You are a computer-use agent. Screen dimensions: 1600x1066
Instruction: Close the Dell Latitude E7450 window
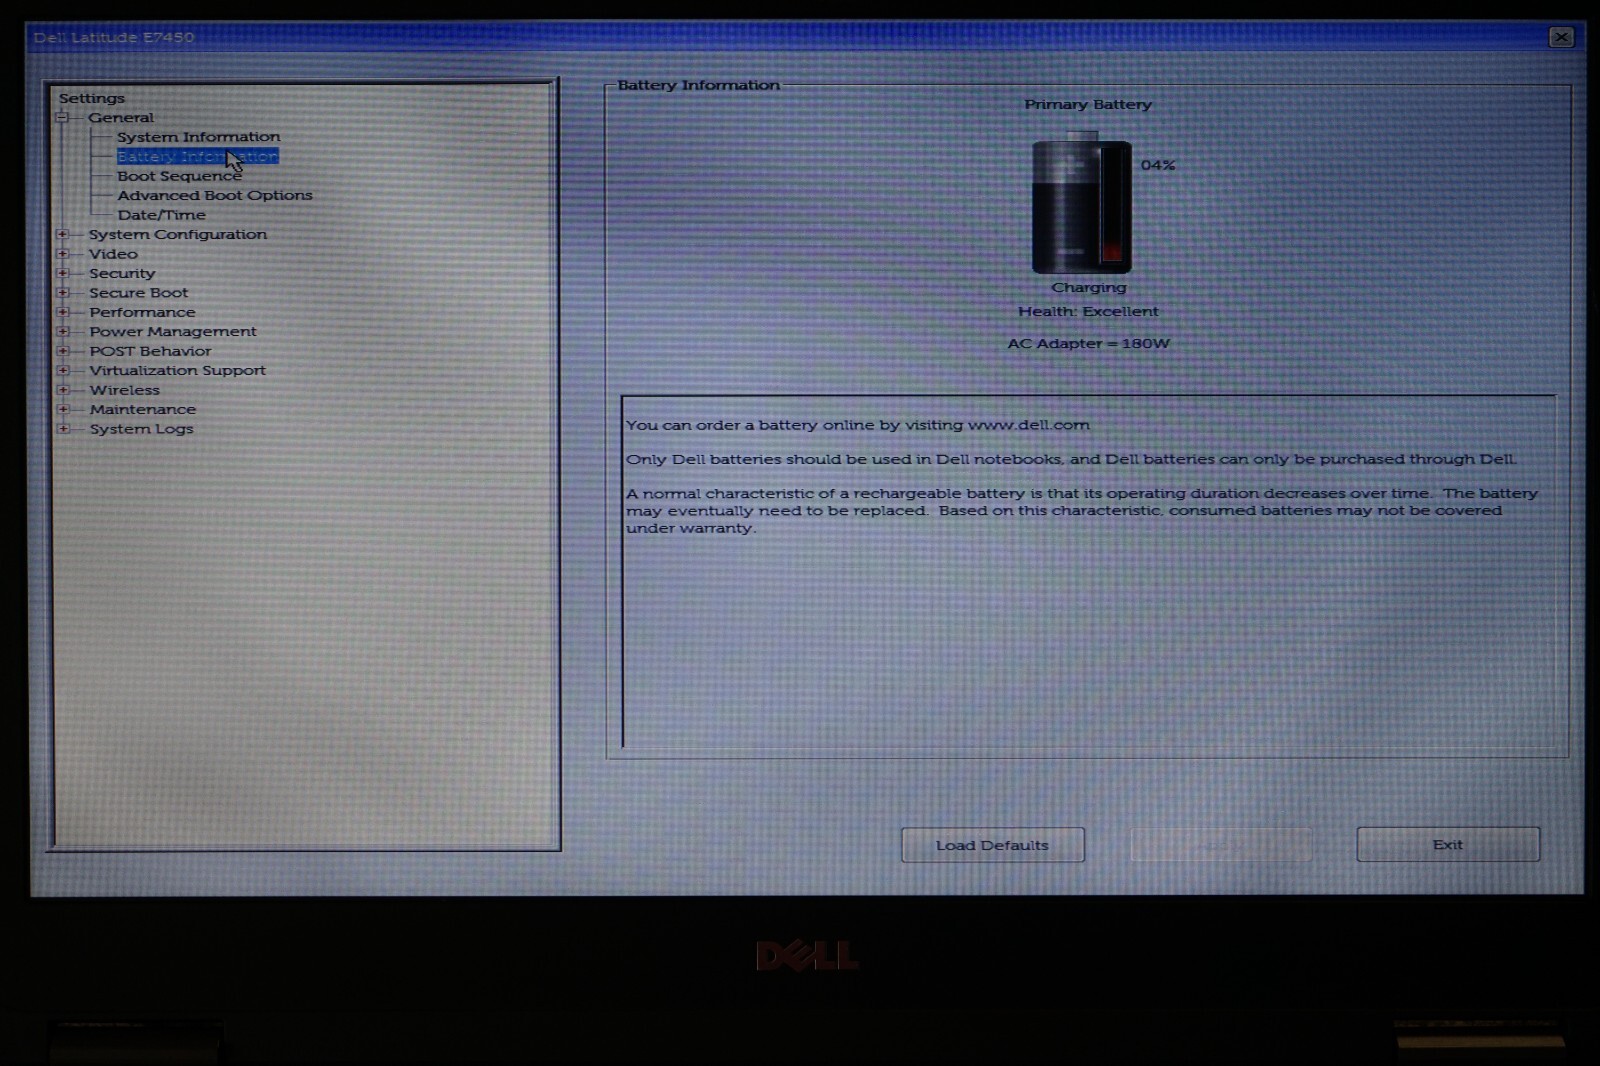pos(1561,37)
